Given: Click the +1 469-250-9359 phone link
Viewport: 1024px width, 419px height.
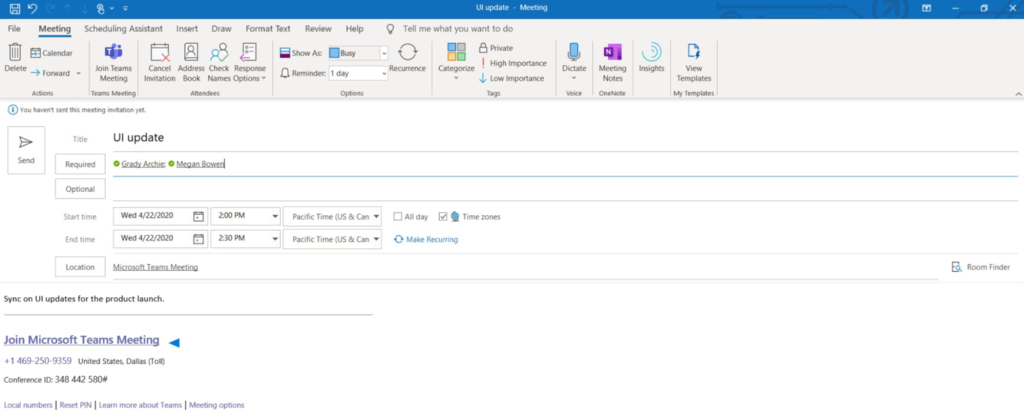Looking at the screenshot, I should click(x=38, y=361).
